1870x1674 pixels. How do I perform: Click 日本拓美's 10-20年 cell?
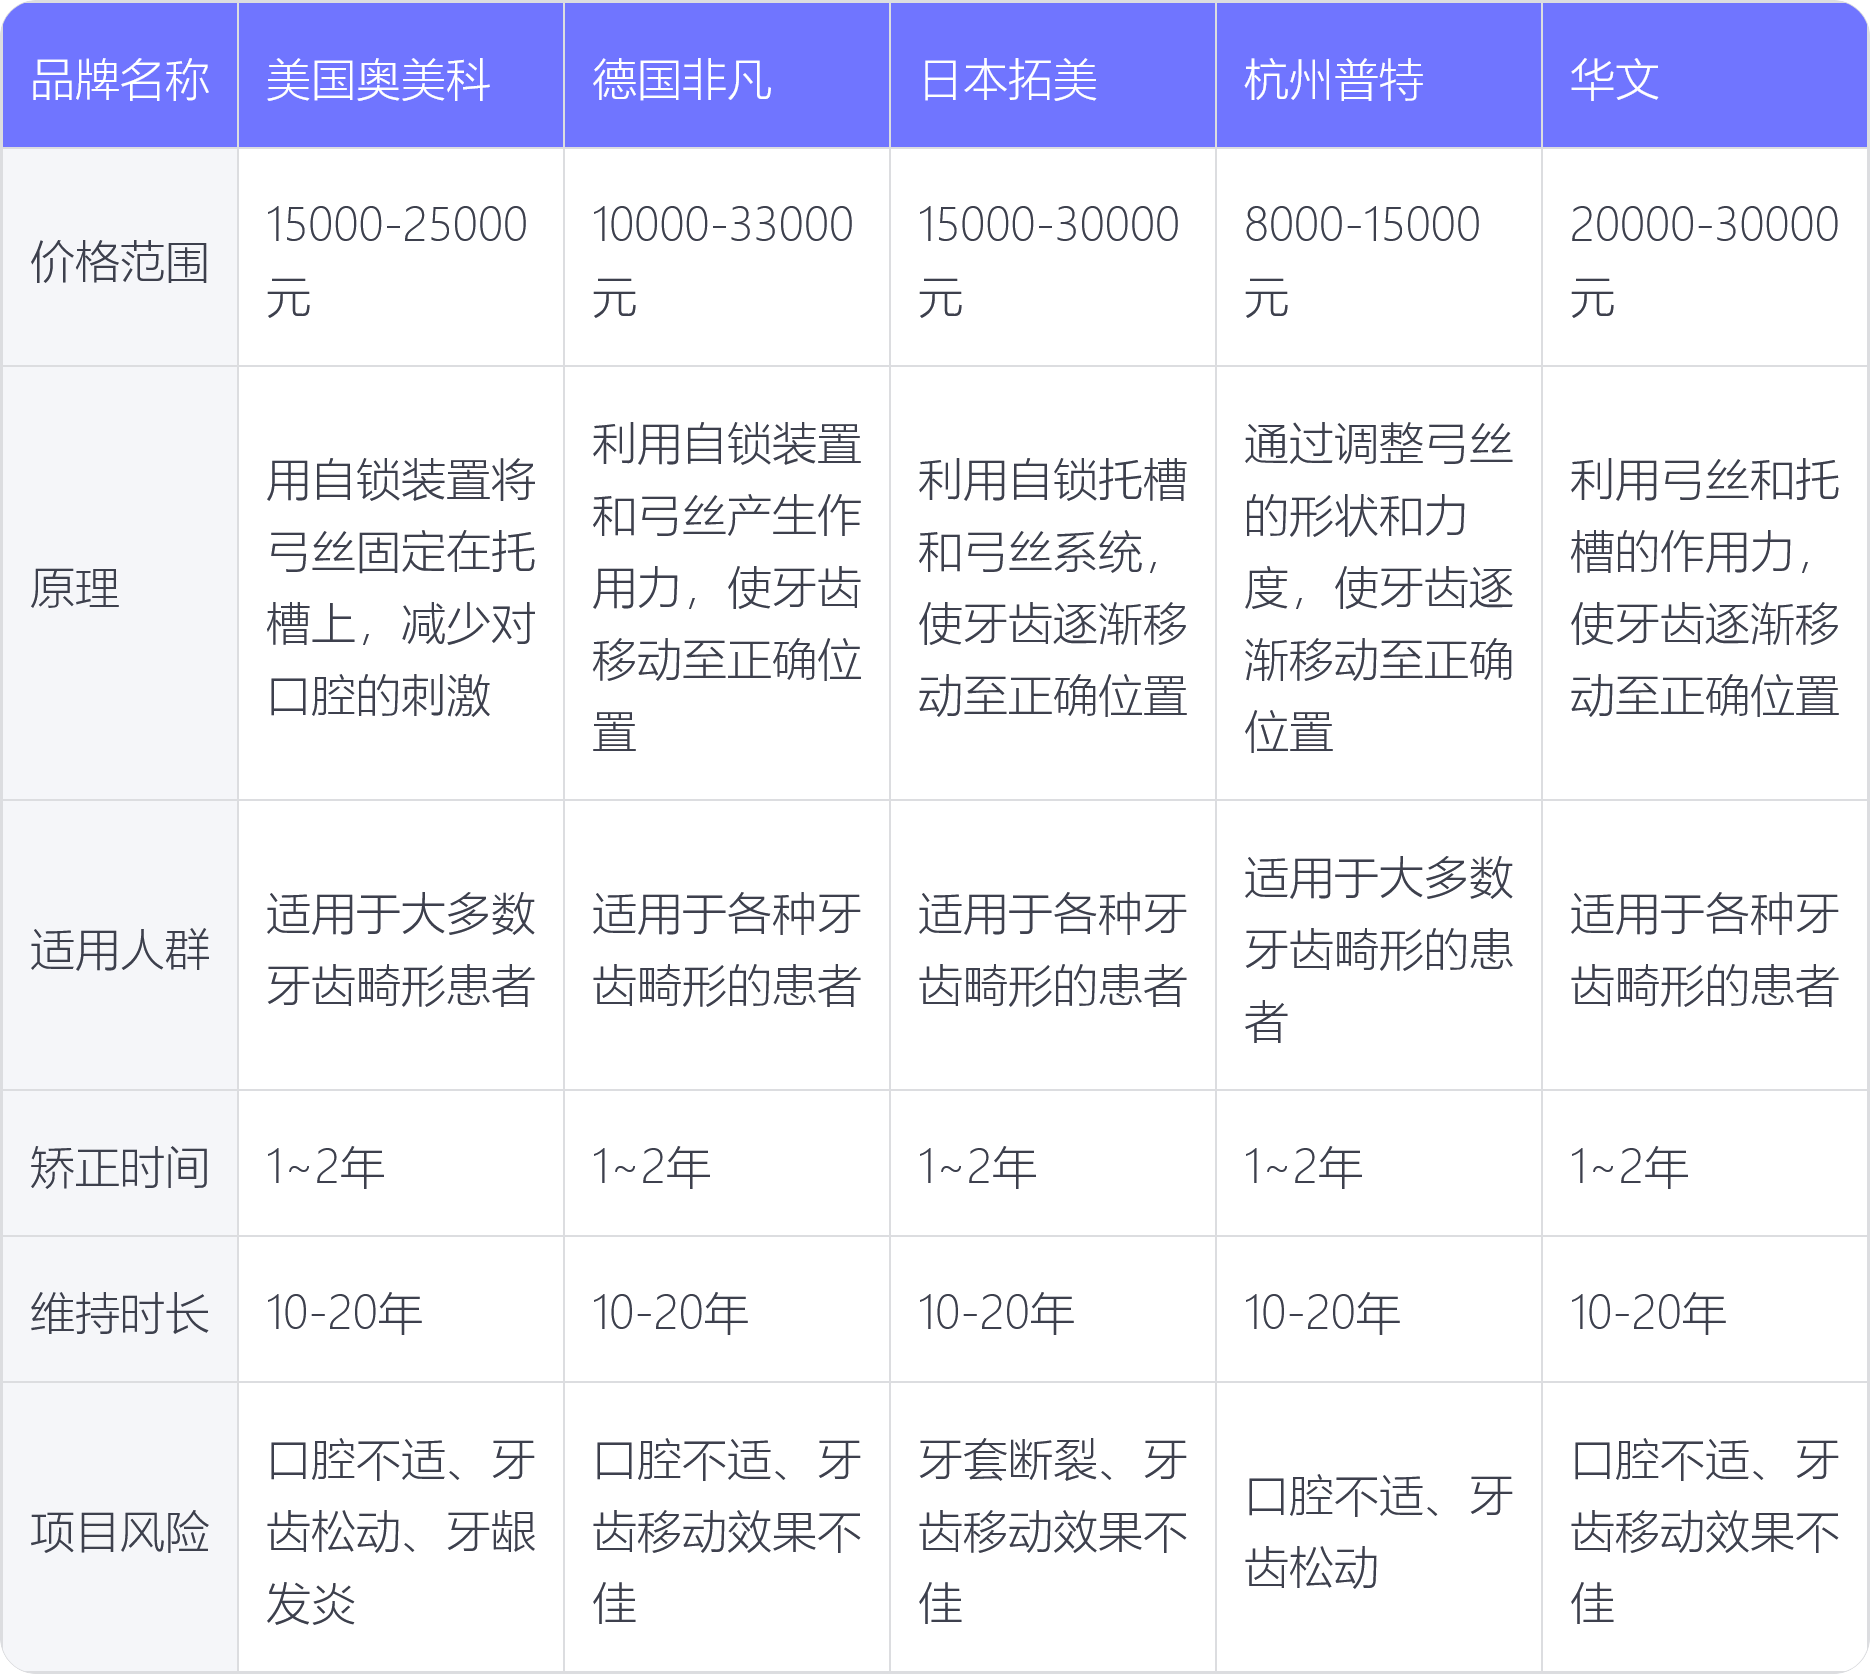tap(1053, 1310)
